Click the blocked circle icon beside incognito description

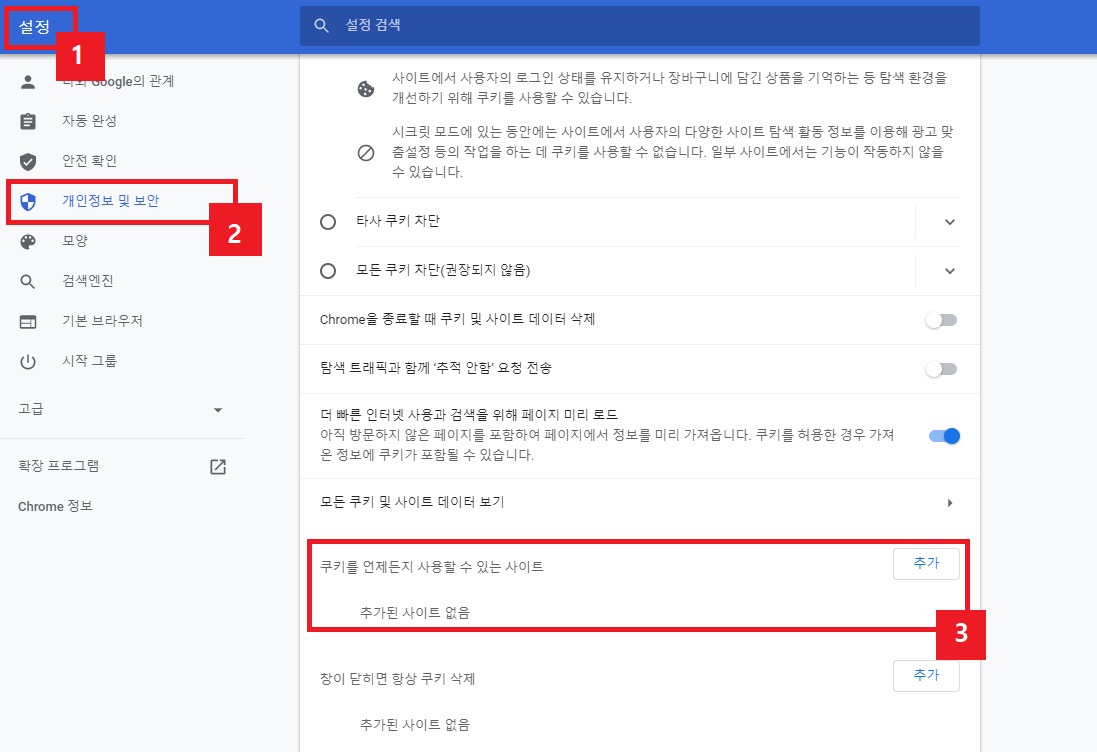[x=366, y=152]
